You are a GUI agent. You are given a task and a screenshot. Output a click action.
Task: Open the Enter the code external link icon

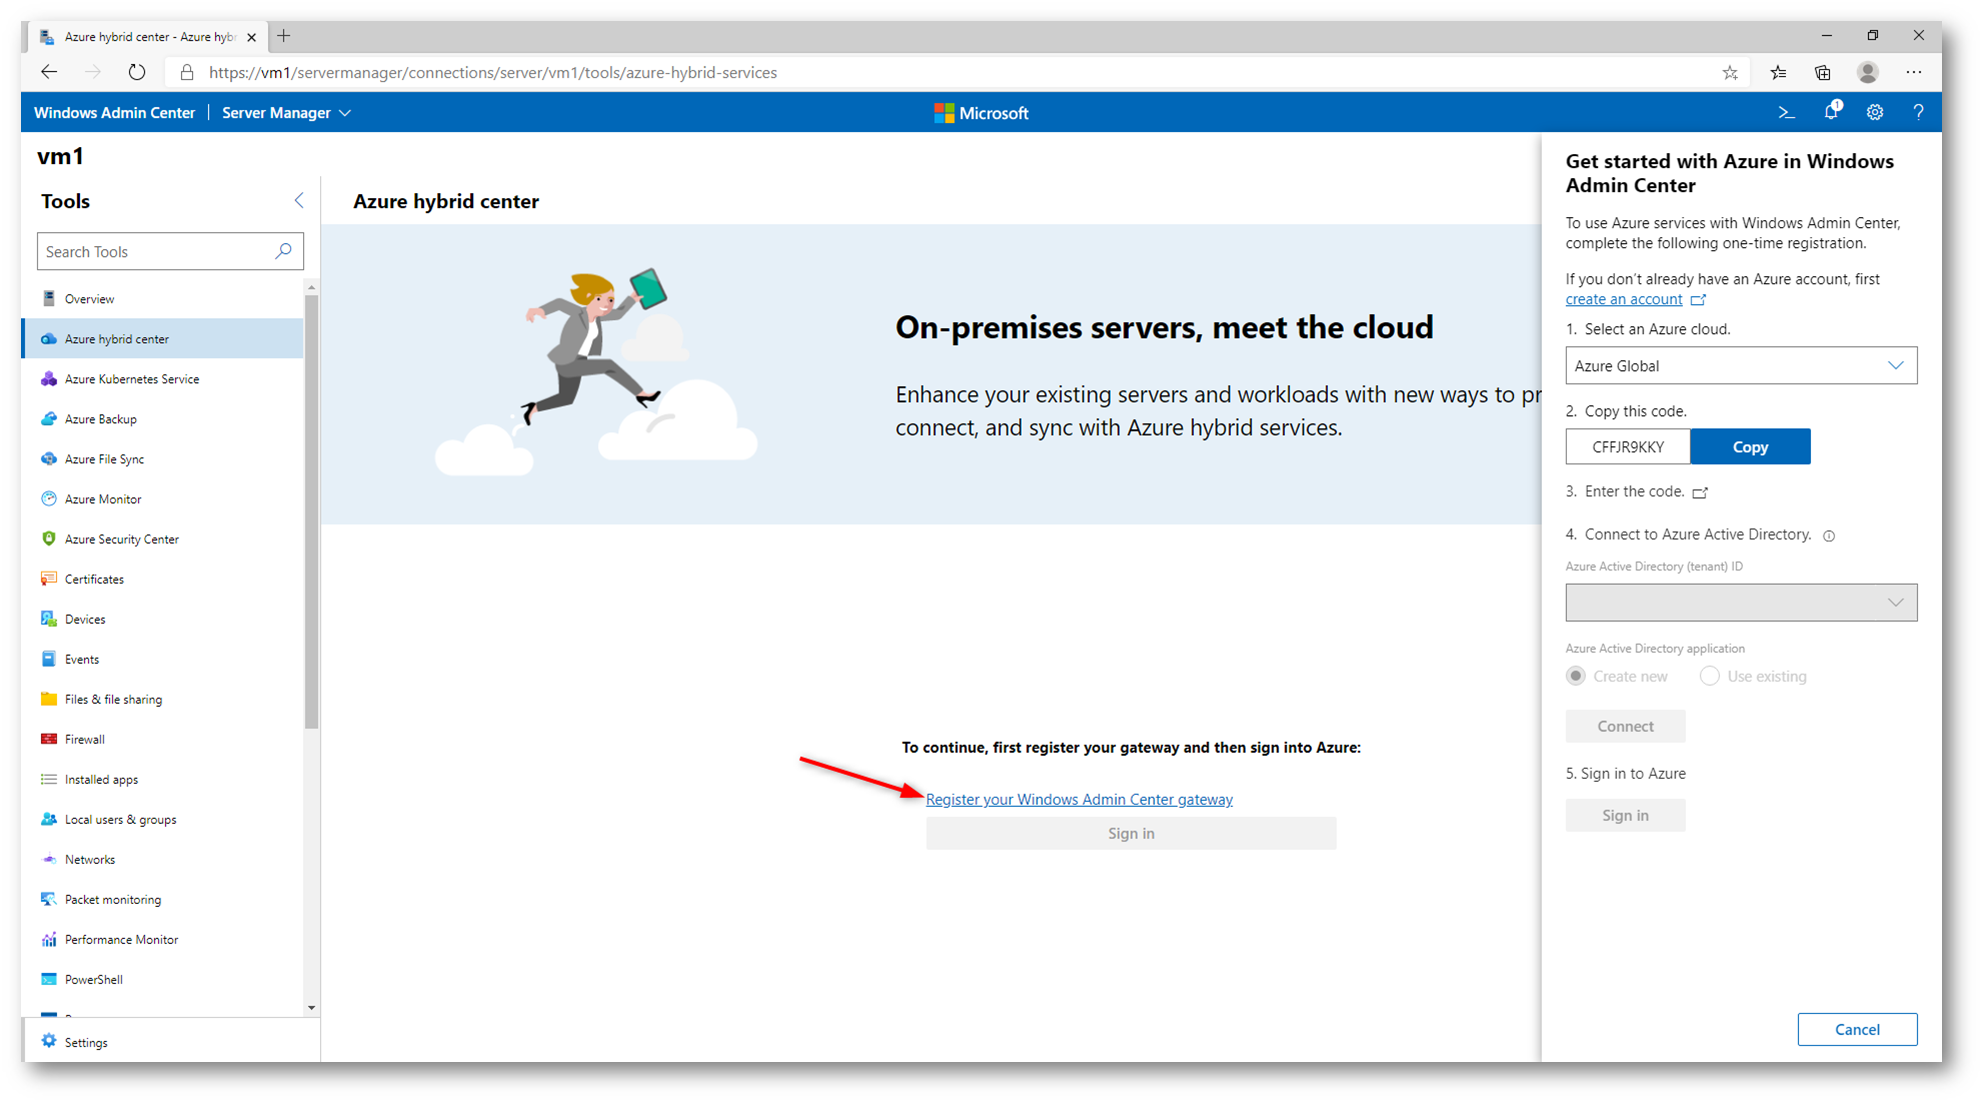1700,492
